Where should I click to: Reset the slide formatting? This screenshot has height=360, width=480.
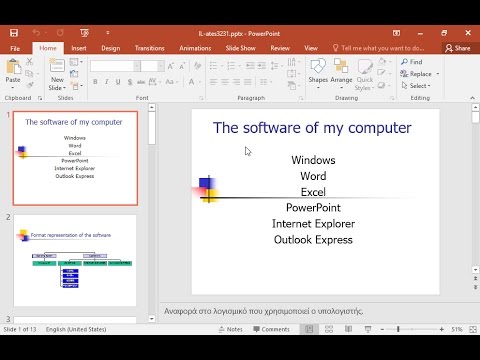[x=74, y=74]
